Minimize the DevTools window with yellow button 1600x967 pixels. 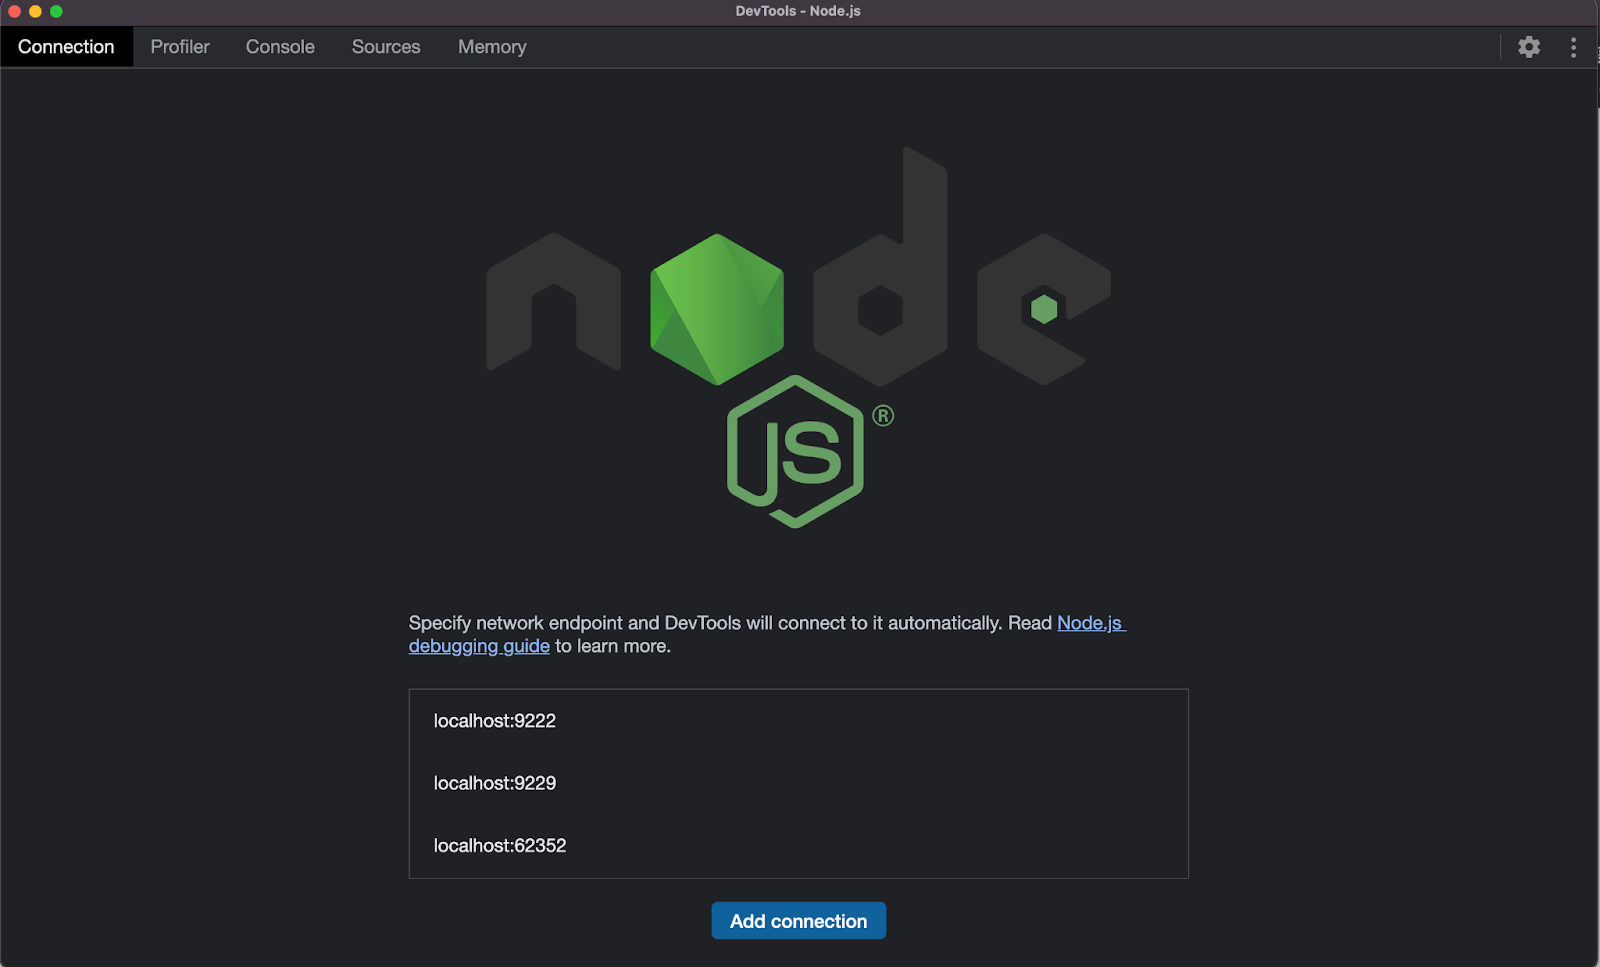pyautogui.click(x=35, y=11)
